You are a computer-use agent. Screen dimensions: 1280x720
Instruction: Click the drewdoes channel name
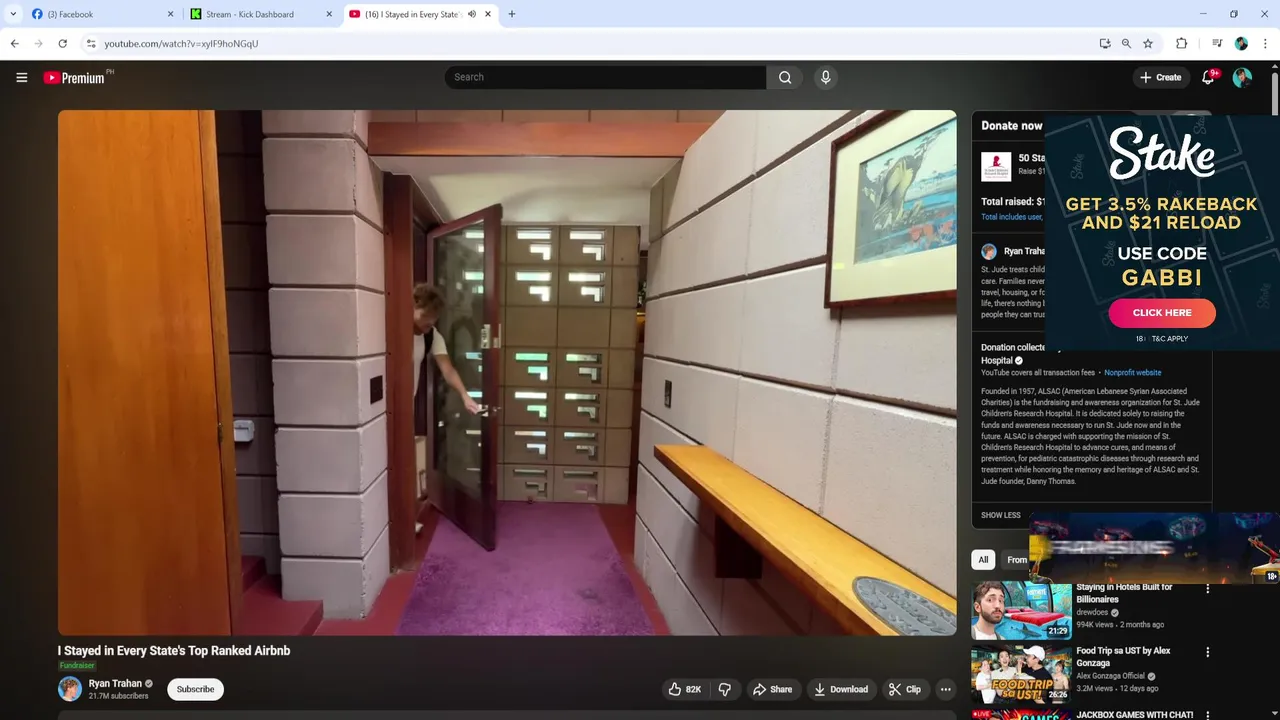click(x=1092, y=612)
